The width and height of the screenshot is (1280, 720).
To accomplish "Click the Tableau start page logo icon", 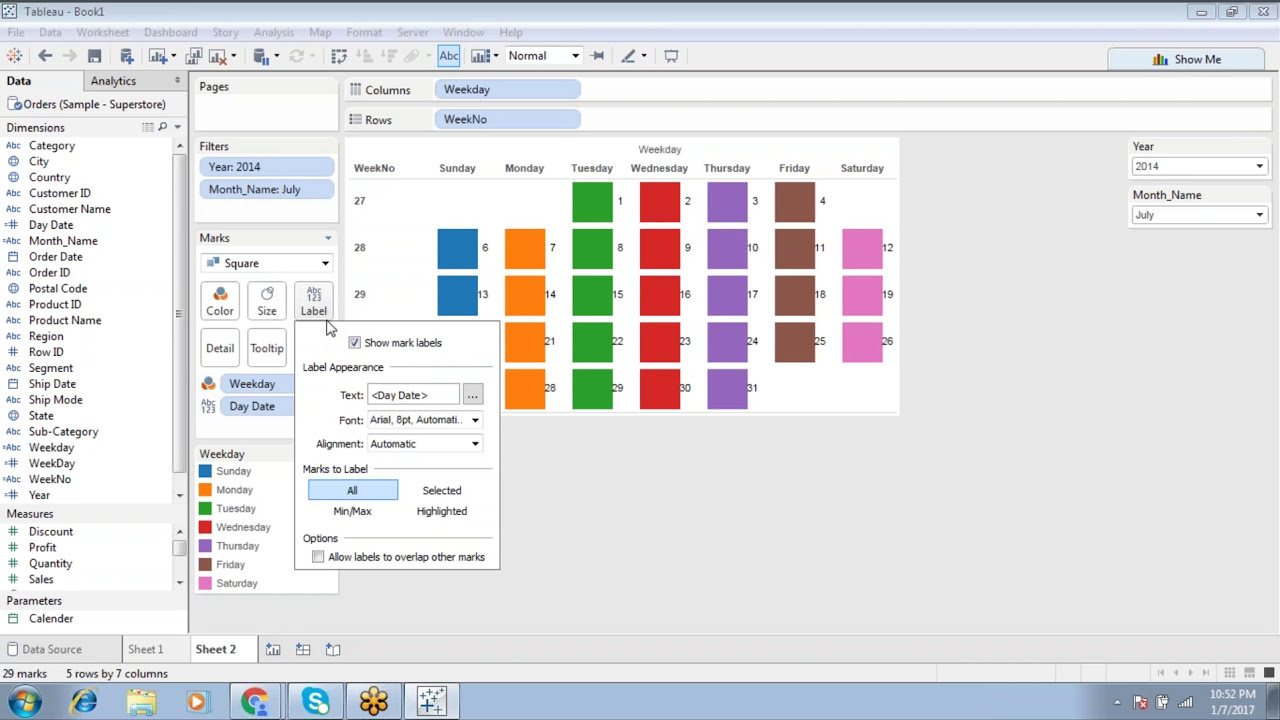I will click(x=14, y=56).
